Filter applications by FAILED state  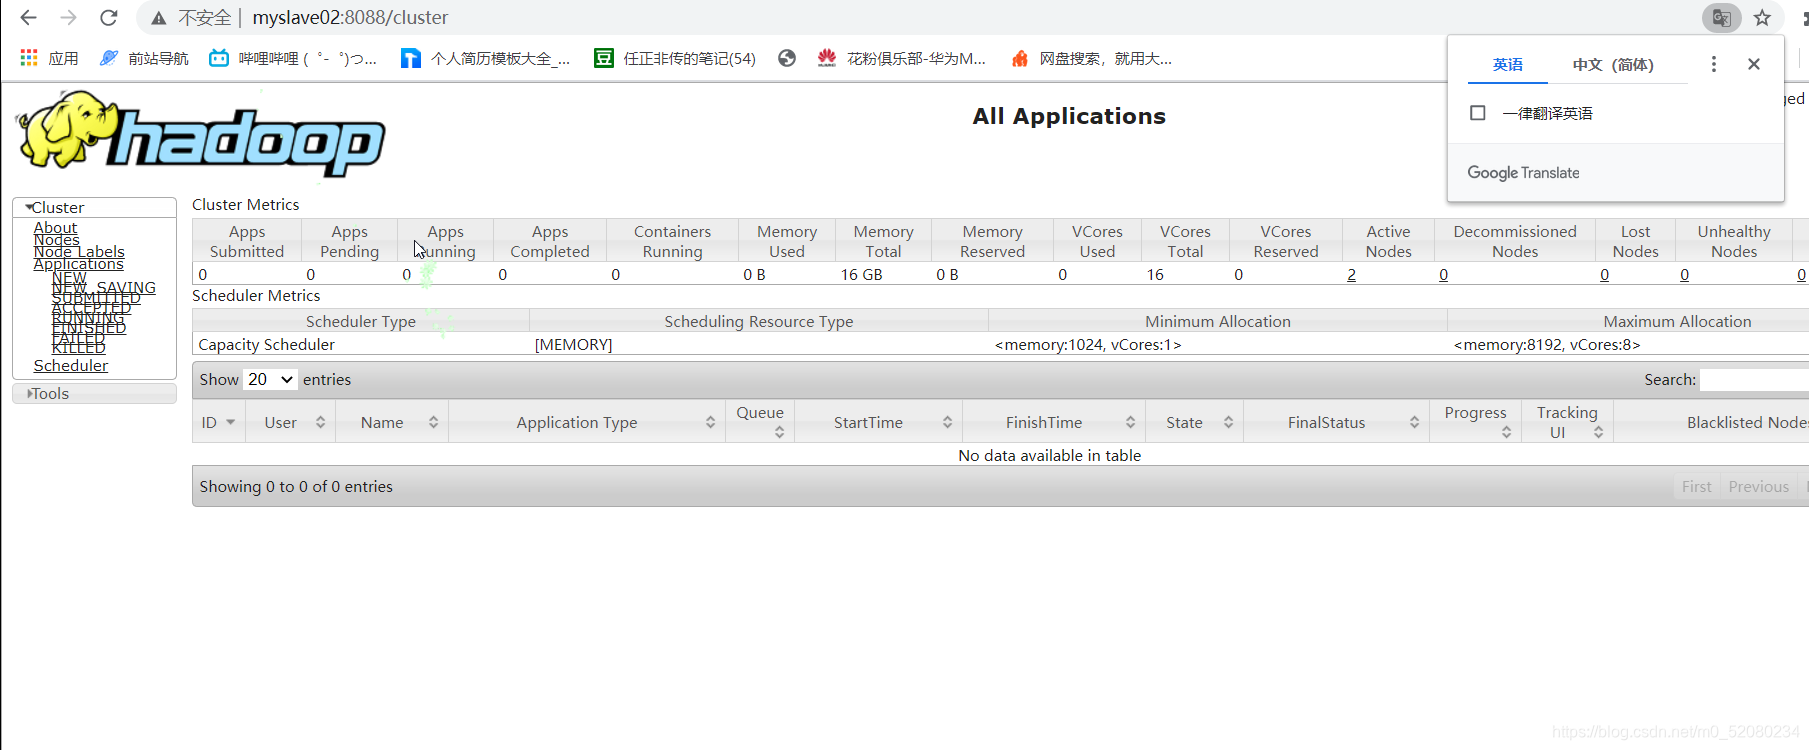[78, 338]
